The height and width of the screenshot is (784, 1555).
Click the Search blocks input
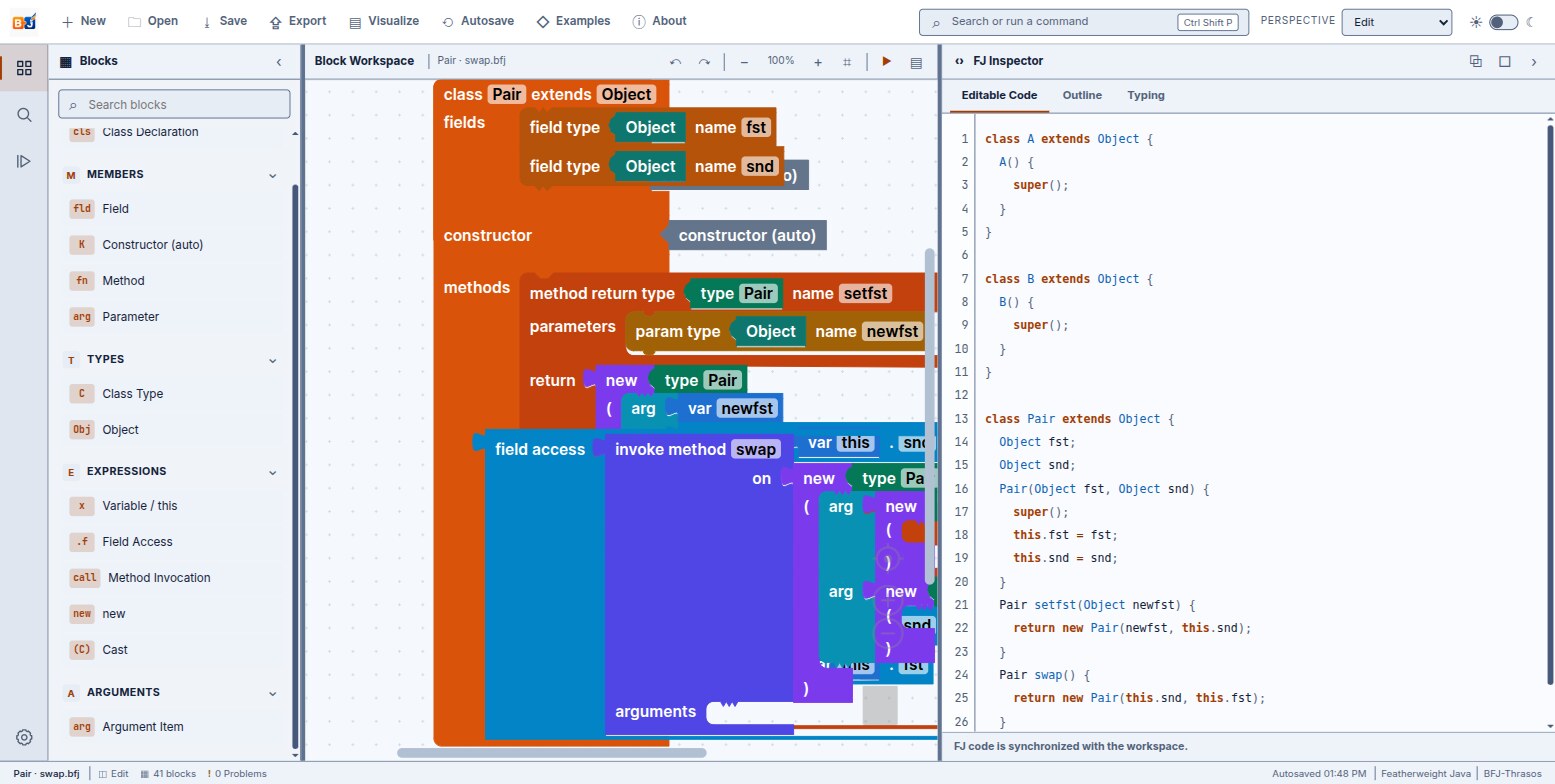coord(174,104)
